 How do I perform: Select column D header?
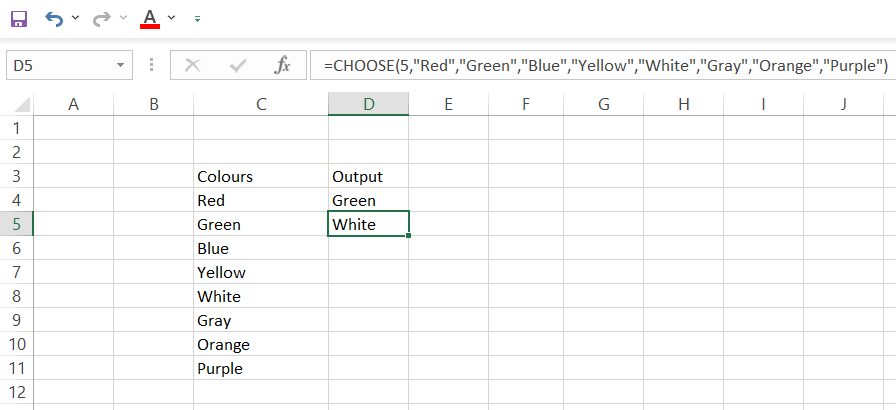click(368, 104)
